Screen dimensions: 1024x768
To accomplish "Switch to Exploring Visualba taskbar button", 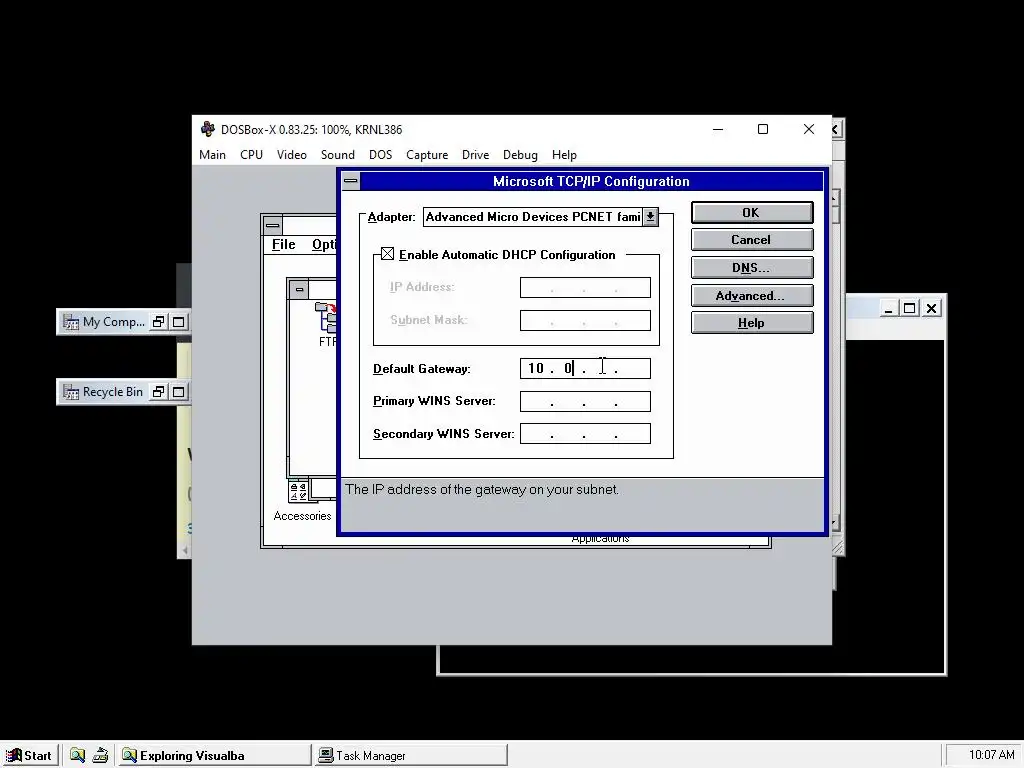I will click(214, 755).
